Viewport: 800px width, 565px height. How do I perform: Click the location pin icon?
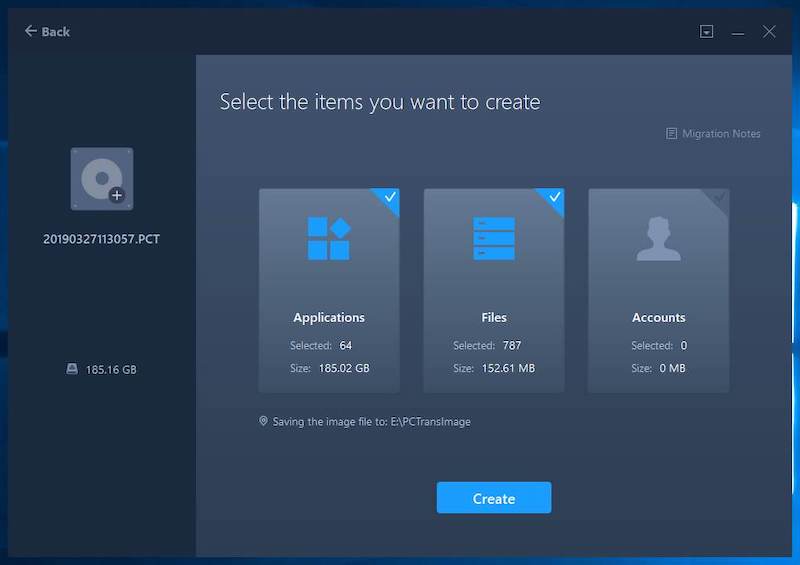(x=263, y=421)
